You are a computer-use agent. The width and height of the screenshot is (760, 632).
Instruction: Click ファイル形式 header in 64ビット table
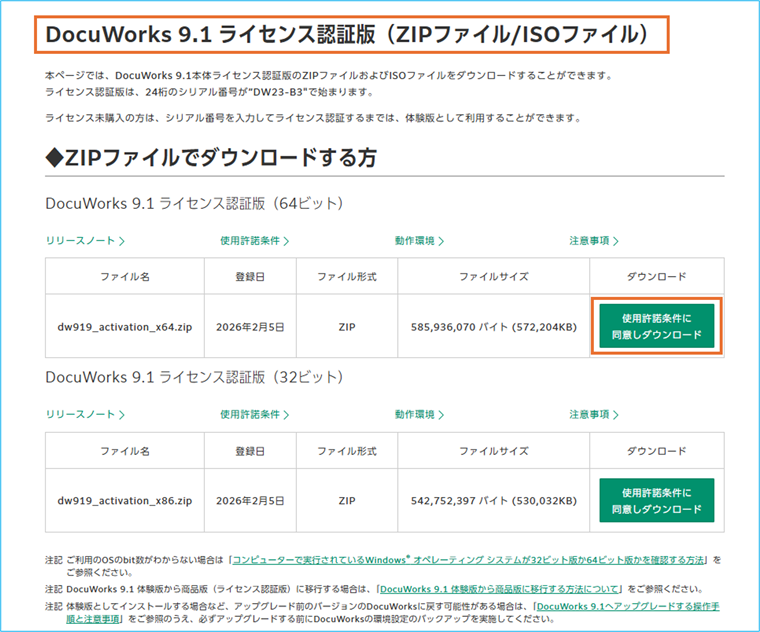[347, 276]
